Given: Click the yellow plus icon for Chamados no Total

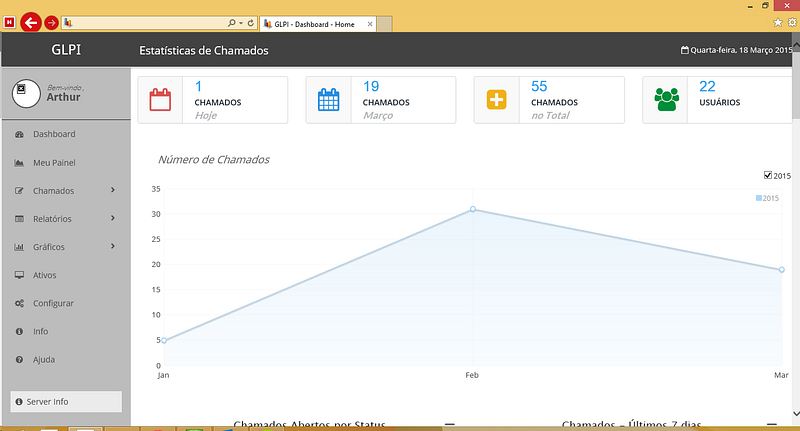Looking at the screenshot, I should pyautogui.click(x=496, y=99).
